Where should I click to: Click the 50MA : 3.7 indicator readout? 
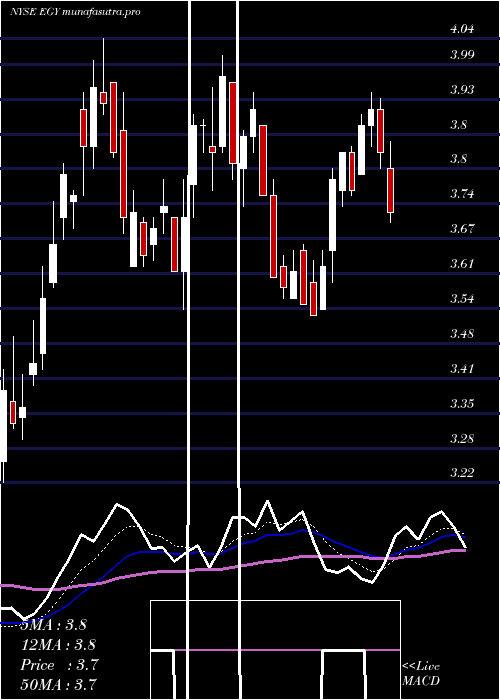(58, 684)
